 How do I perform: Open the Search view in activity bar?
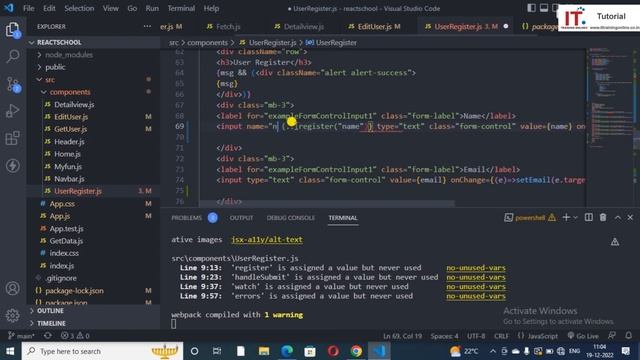coord(13,56)
